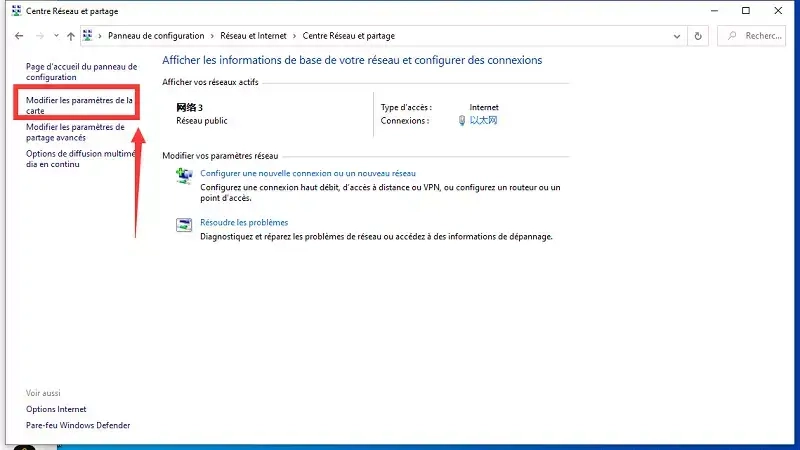The image size is (800, 450).
Task: Go to Panneau de configuration breadcrumb
Action: pyautogui.click(x=156, y=36)
